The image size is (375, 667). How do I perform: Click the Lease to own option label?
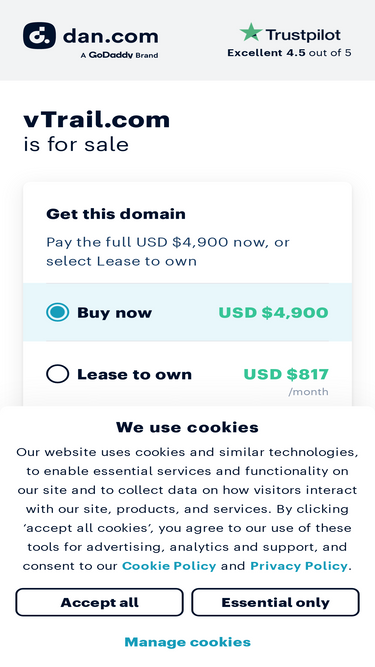134,374
